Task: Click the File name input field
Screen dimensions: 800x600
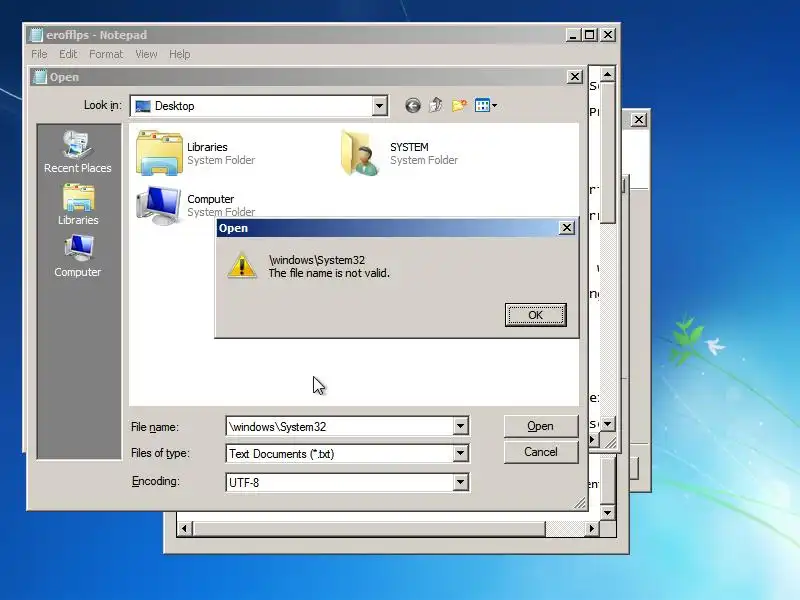Action: (x=339, y=427)
